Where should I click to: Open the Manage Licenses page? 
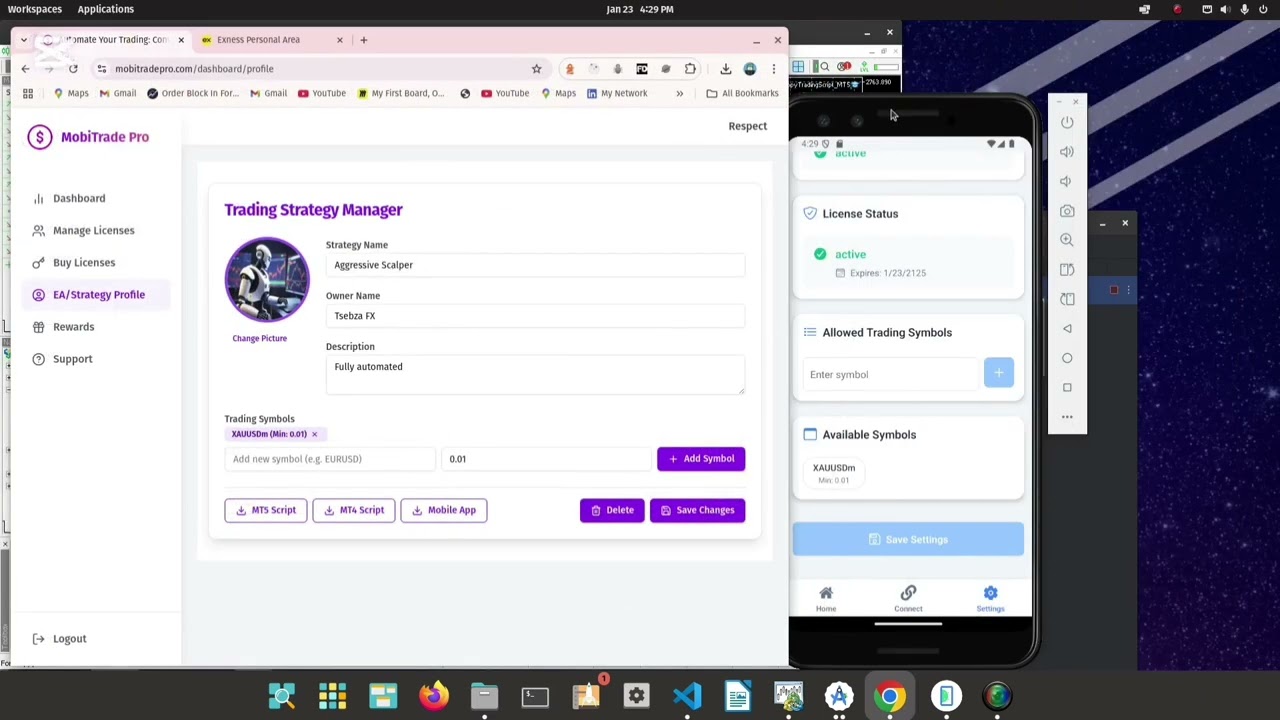tap(93, 230)
